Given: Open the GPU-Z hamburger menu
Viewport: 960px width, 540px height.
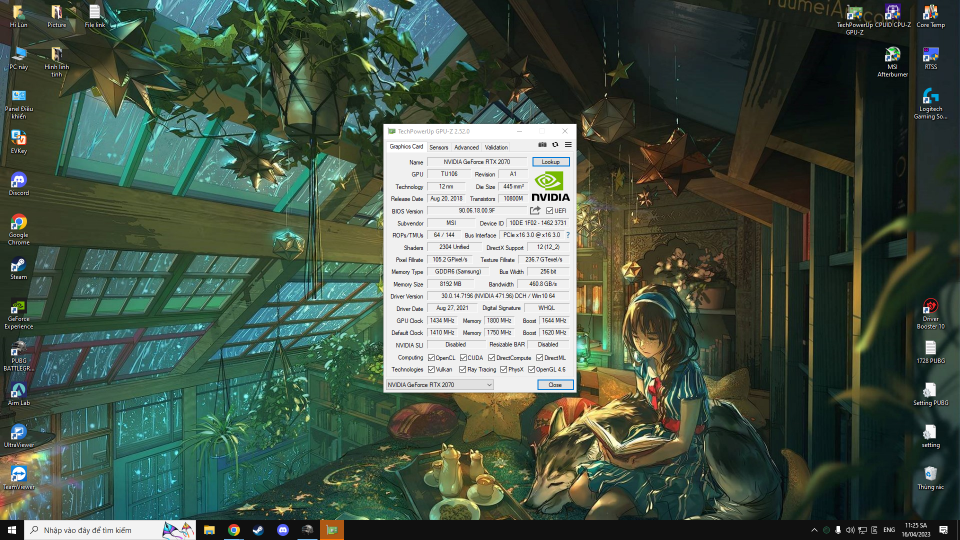Looking at the screenshot, I should pos(567,145).
